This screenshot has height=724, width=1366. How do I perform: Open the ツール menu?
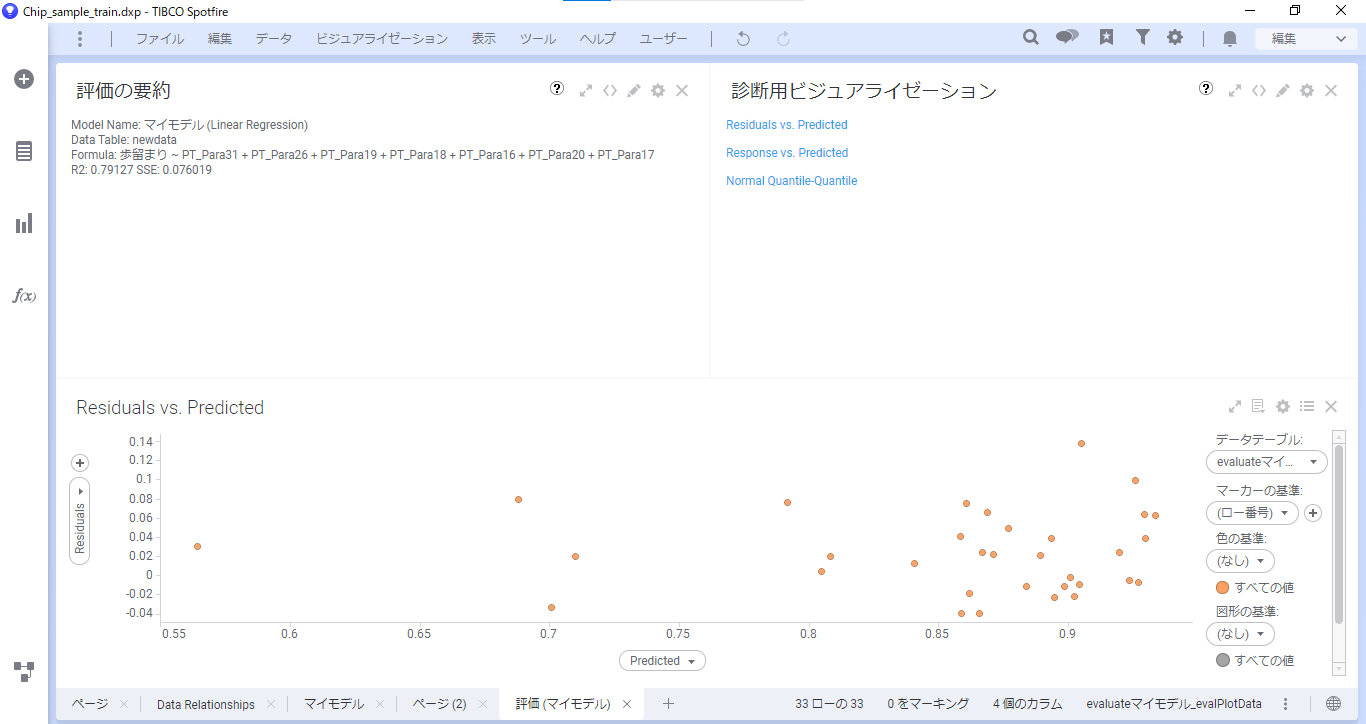coord(538,39)
